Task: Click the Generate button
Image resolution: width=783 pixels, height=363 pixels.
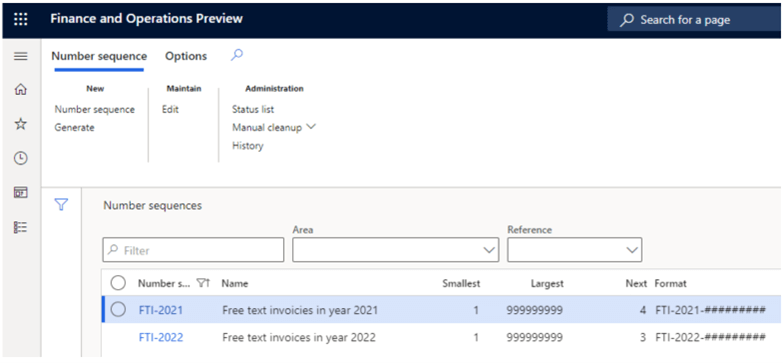Action: [74, 128]
